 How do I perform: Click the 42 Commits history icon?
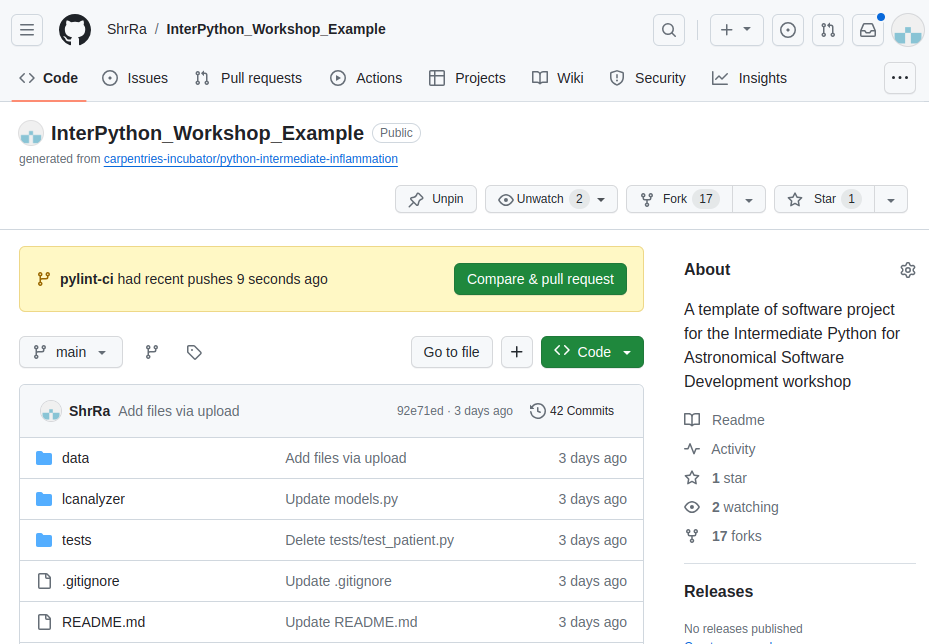(537, 411)
